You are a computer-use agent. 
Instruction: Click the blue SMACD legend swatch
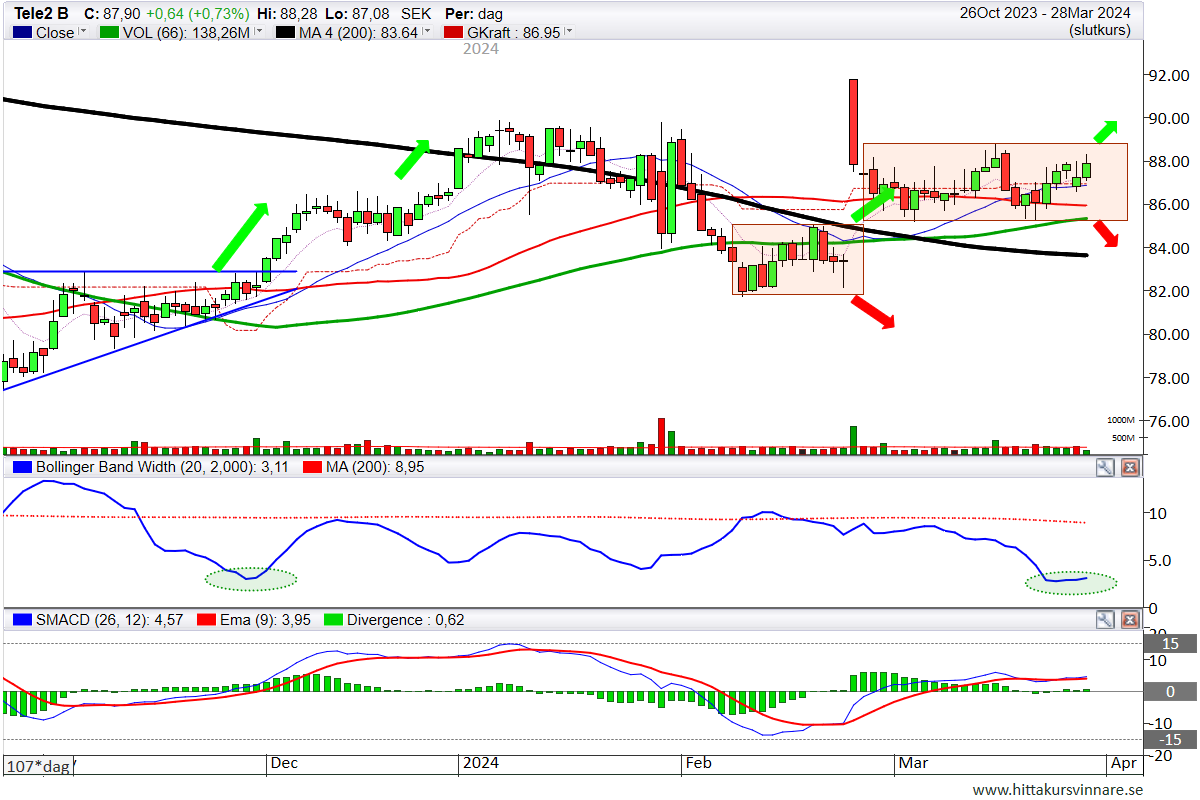pyautogui.click(x=22, y=620)
